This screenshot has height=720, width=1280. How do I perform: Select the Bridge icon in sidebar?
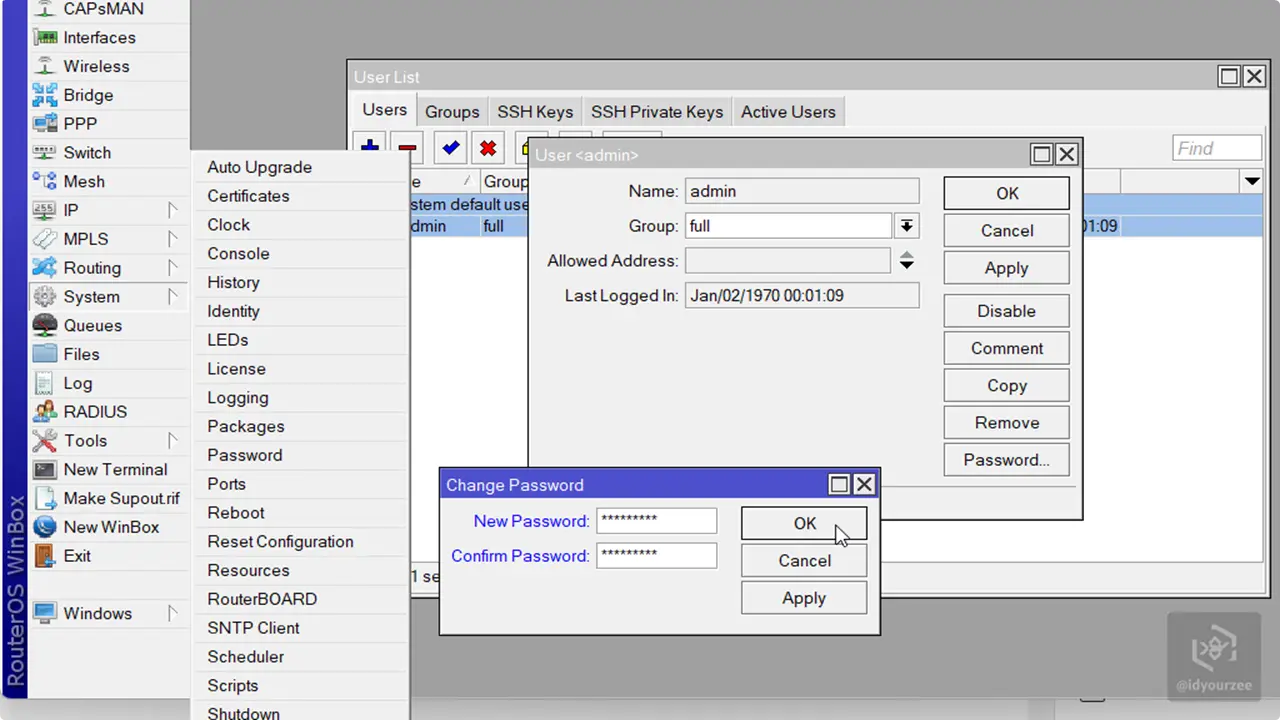(x=45, y=95)
